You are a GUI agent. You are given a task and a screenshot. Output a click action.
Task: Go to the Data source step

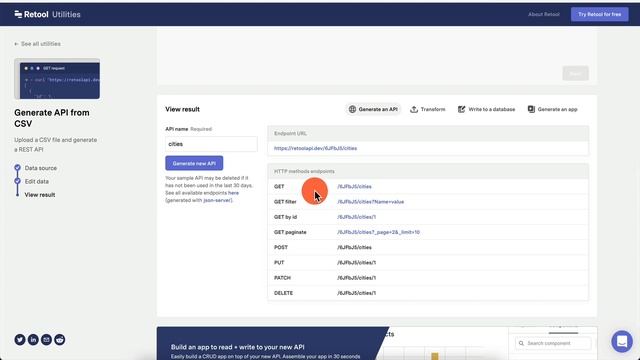[40, 168]
